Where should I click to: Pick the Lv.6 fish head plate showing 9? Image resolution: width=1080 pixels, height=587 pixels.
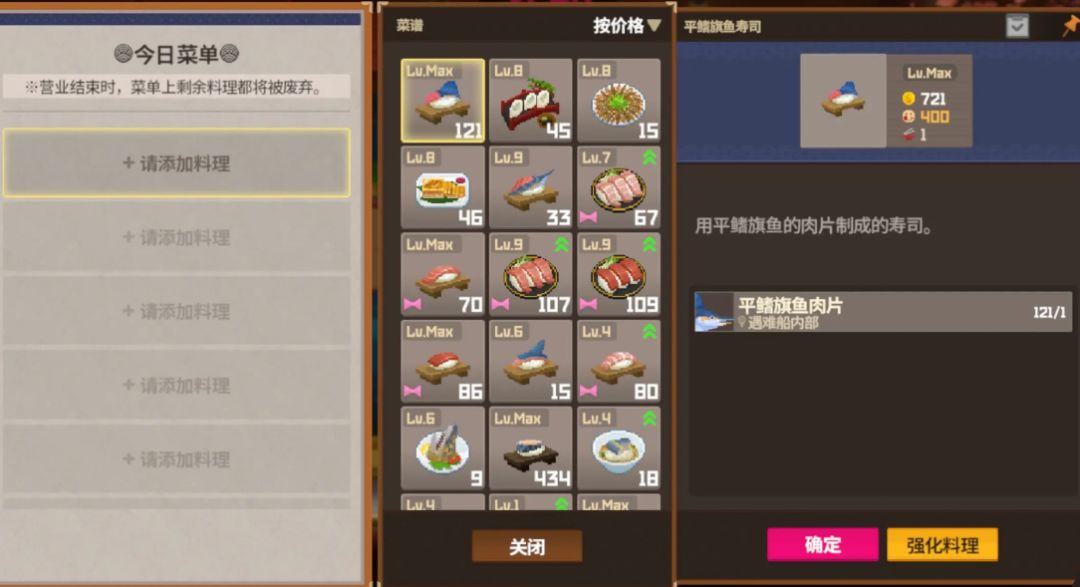(443, 449)
